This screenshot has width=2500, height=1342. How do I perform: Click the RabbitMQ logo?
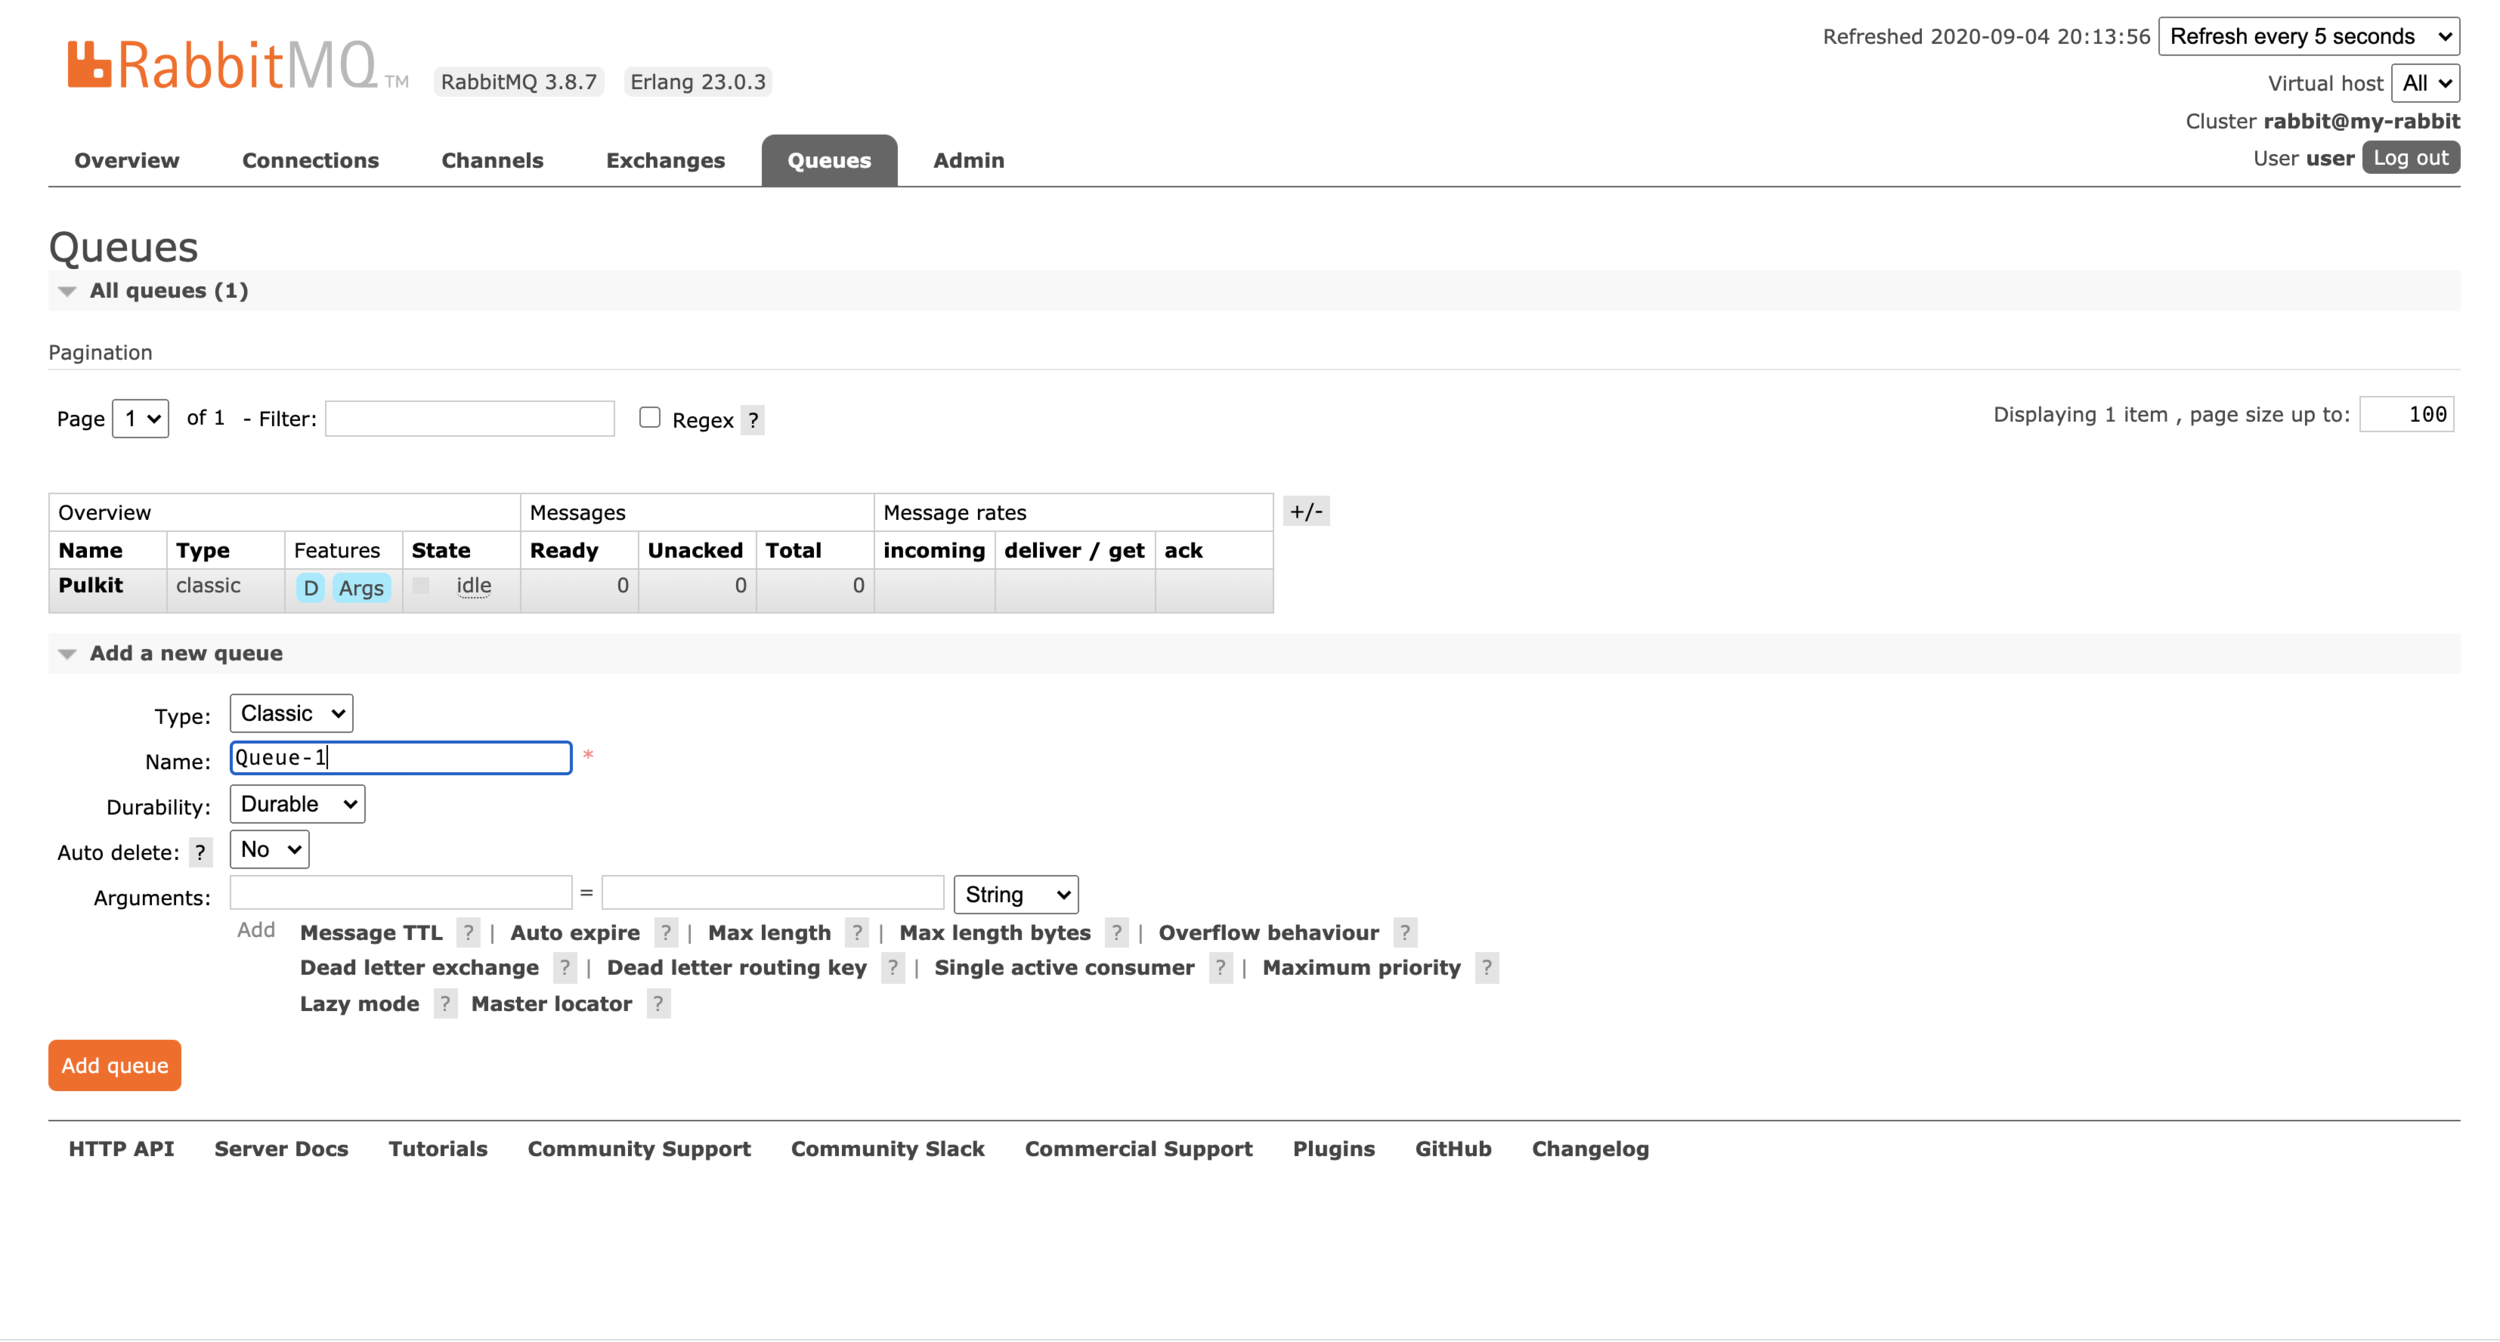click(222, 66)
